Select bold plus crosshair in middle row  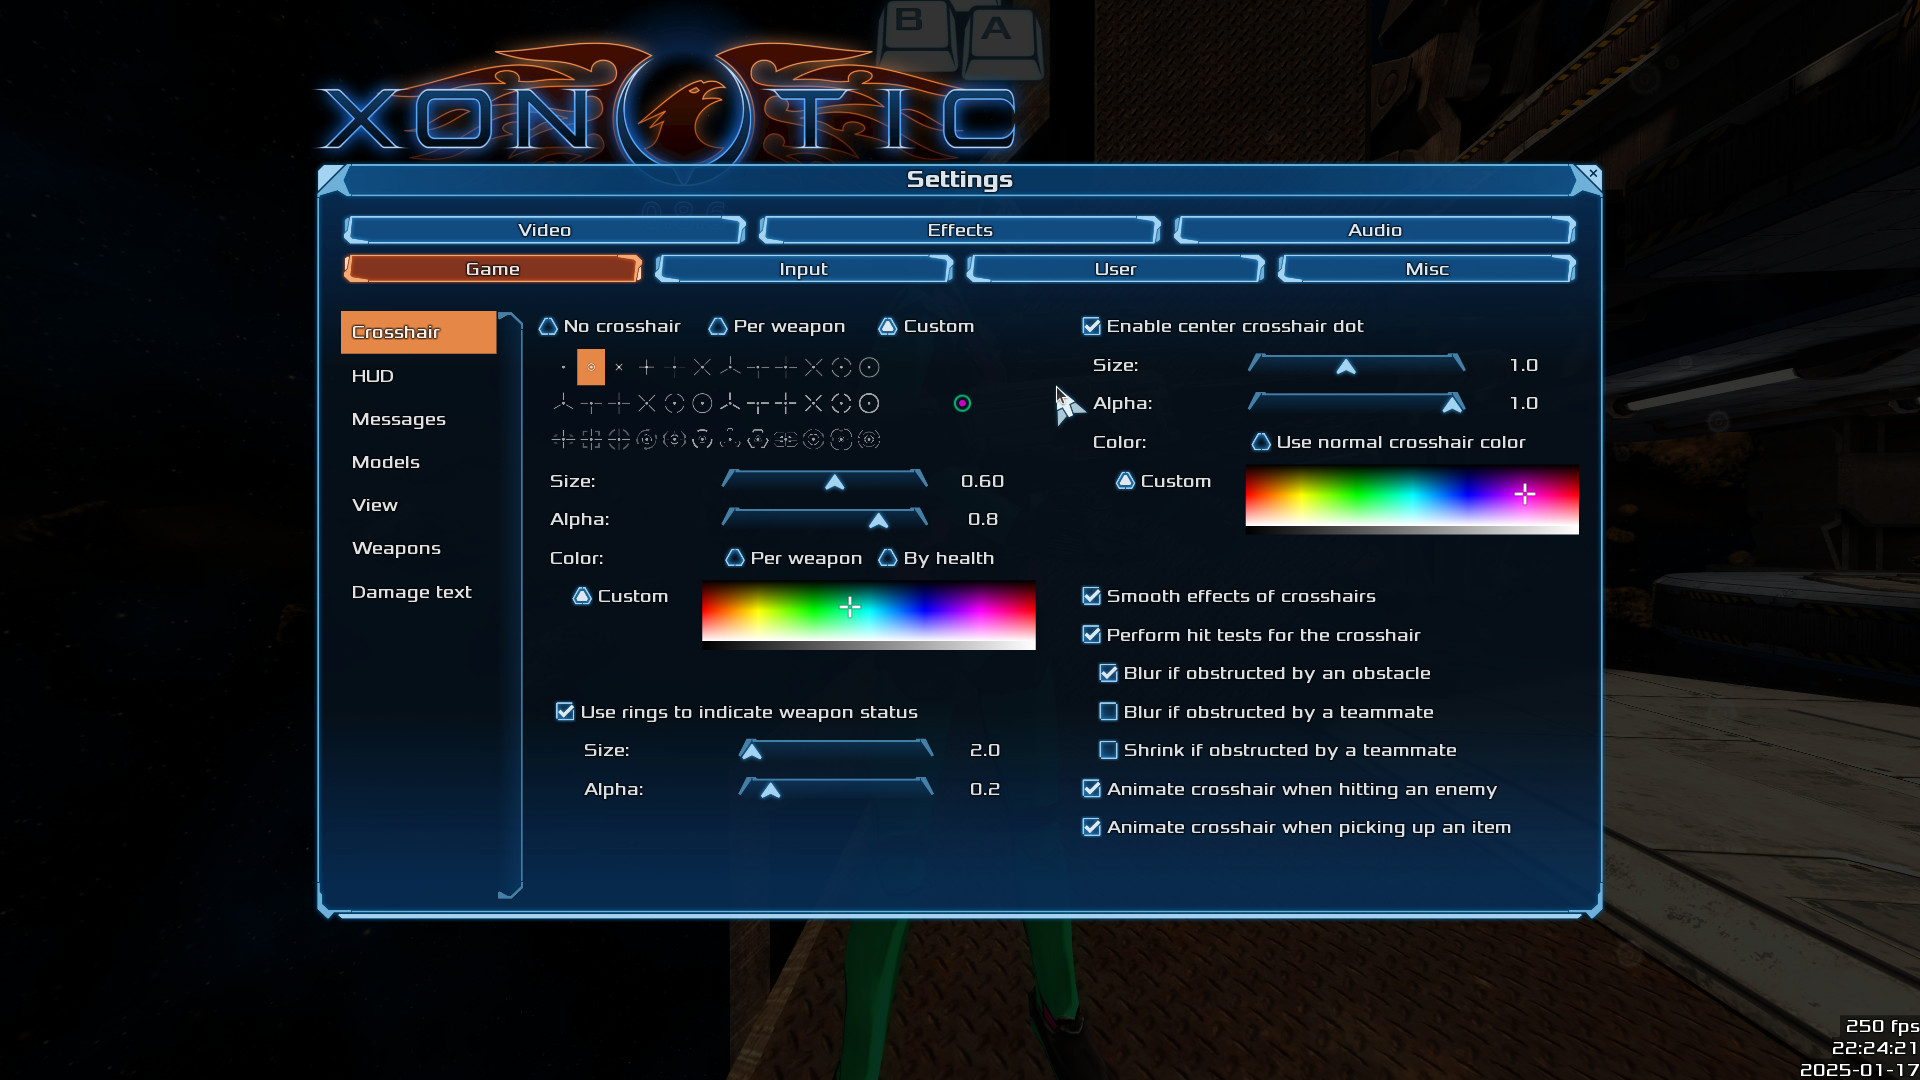click(x=786, y=403)
